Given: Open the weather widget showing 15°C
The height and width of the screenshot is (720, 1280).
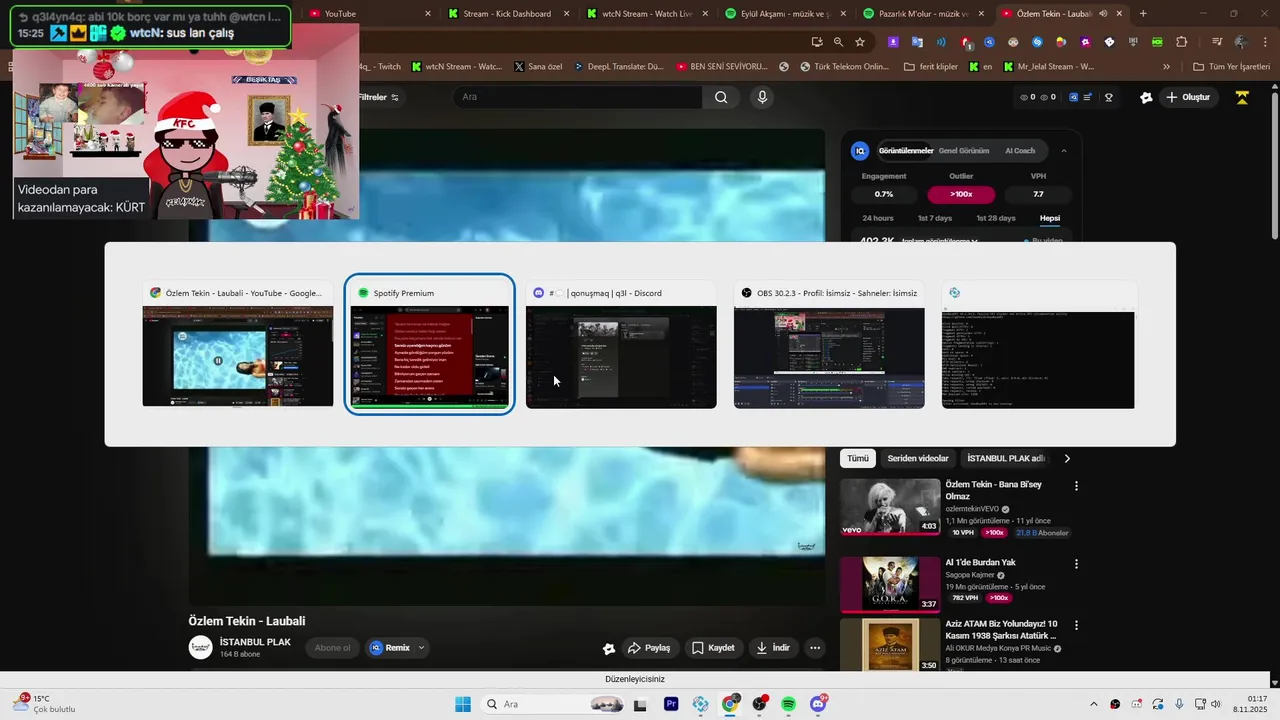Looking at the screenshot, I should [42, 704].
